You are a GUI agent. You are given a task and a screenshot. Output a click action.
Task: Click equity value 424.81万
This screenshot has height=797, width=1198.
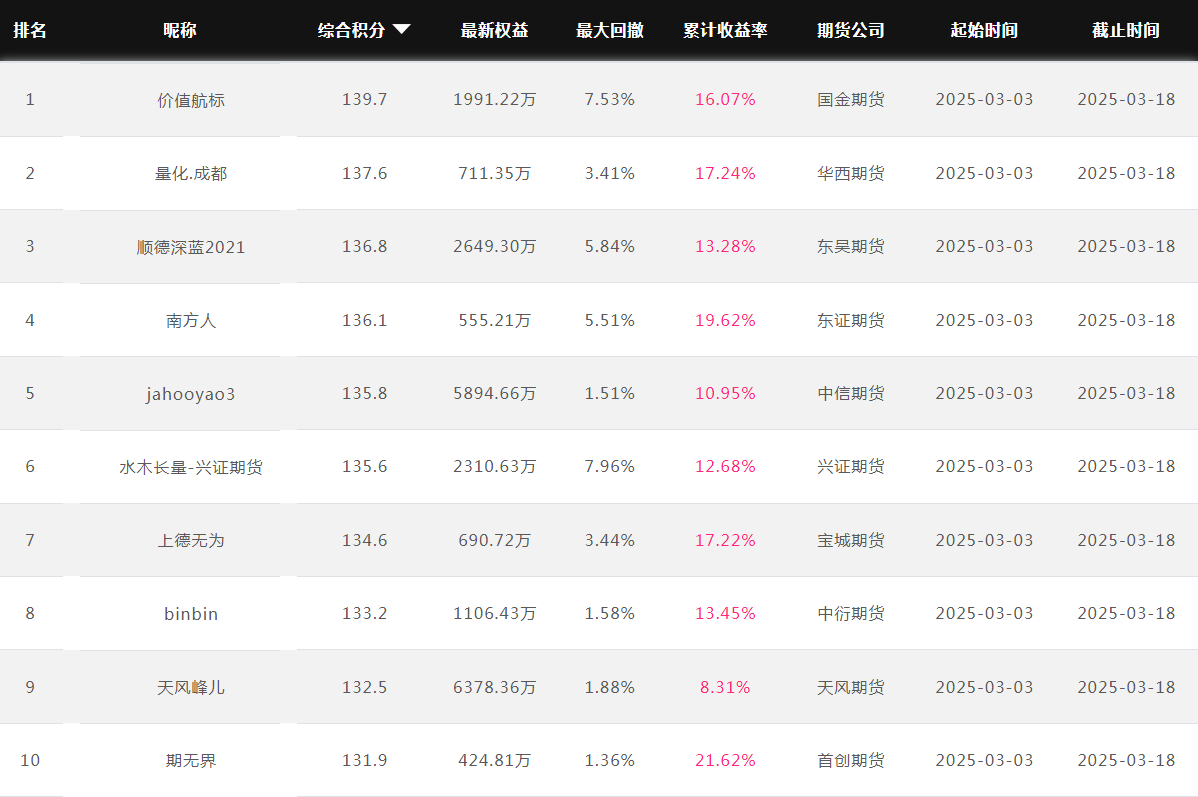tap(494, 760)
